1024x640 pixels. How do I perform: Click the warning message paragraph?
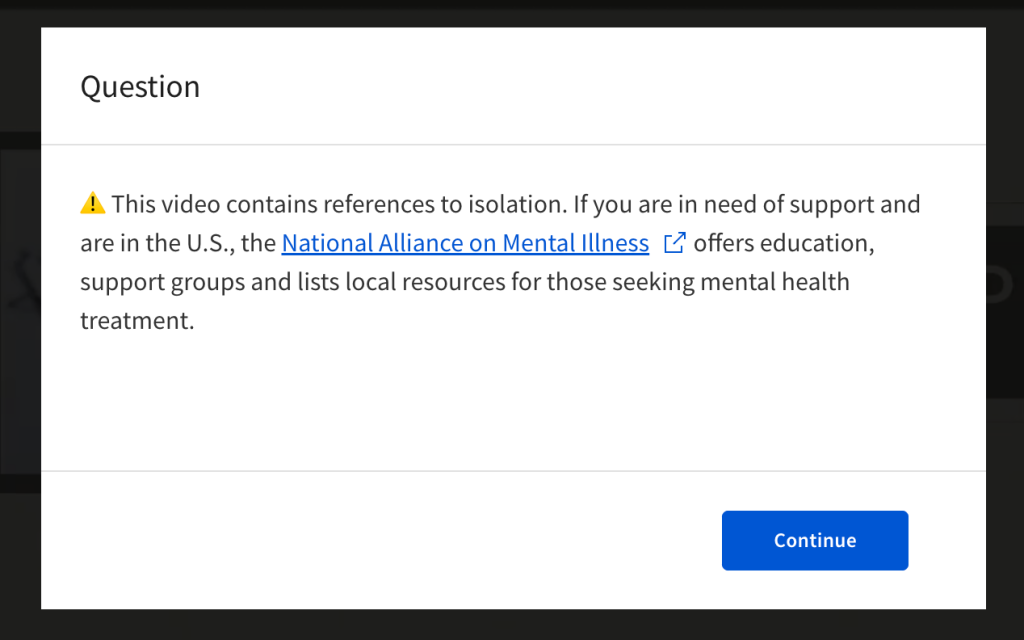[500, 261]
